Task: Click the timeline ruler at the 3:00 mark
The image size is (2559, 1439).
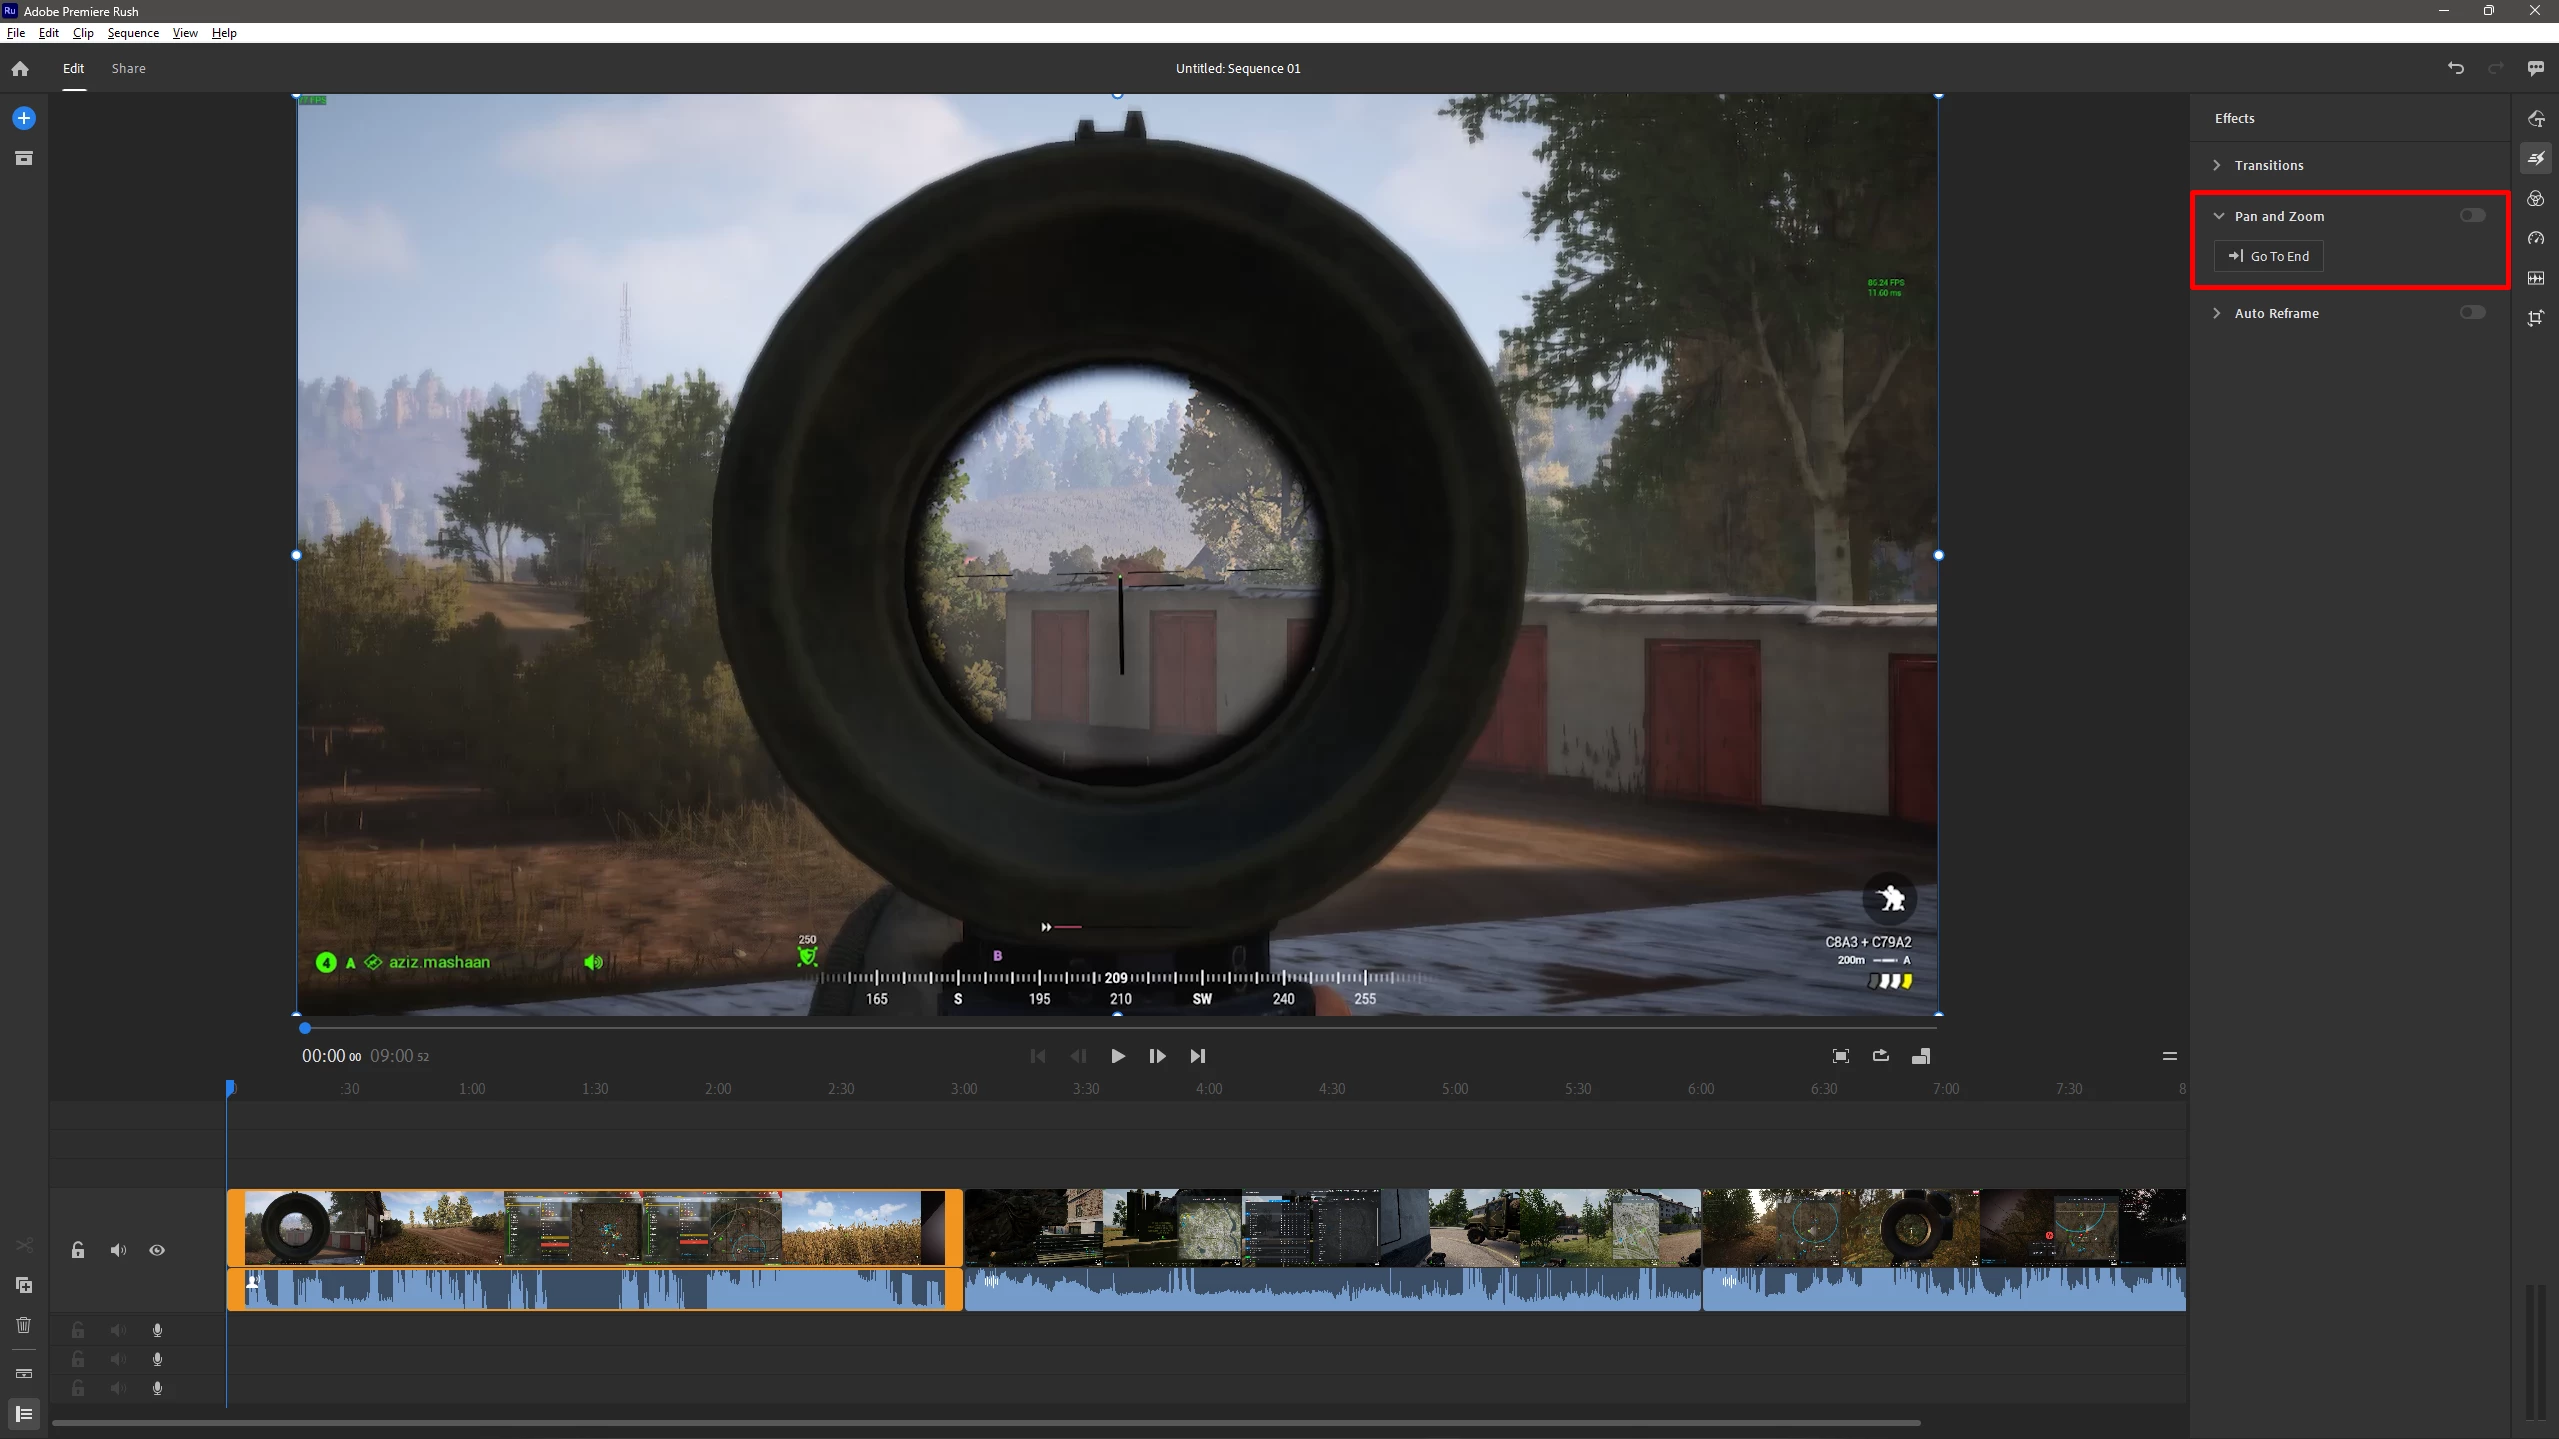Action: click(x=963, y=1088)
